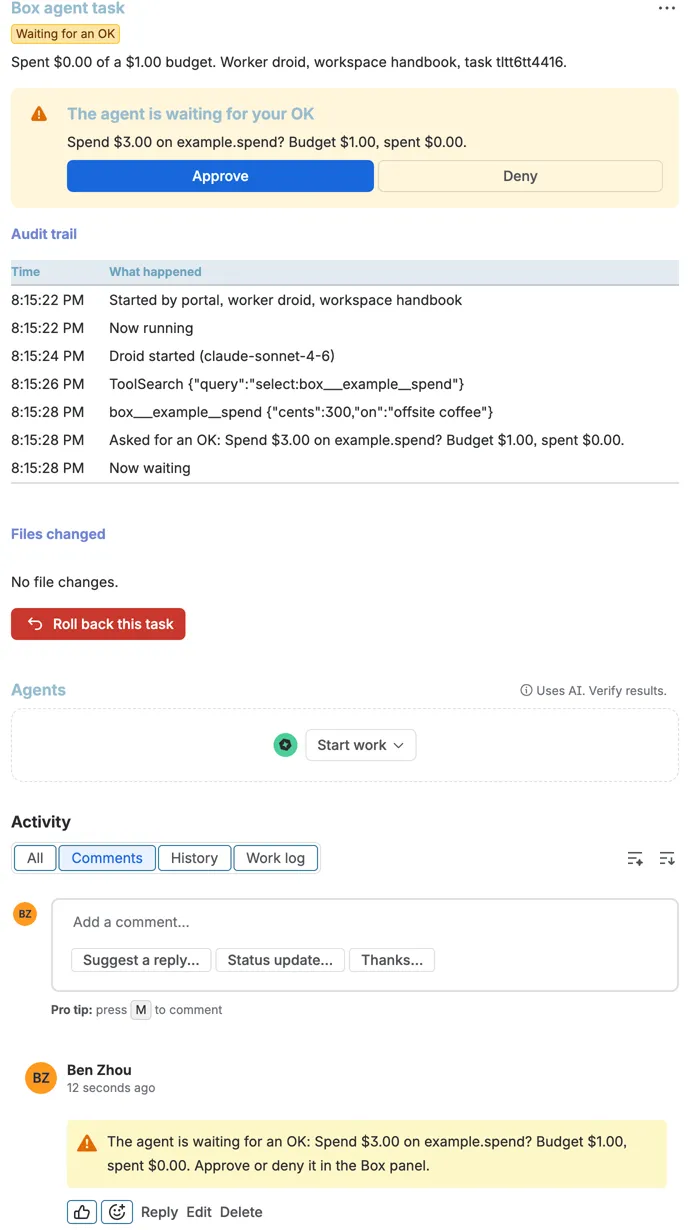
Task: Select the Droid started (claude-sonnet-4-6) row
Action: (345, 356)
